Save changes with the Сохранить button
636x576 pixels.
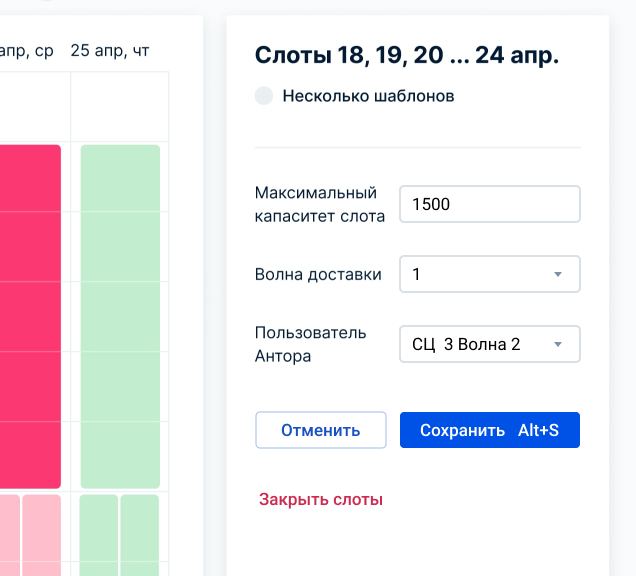point(489,430)
